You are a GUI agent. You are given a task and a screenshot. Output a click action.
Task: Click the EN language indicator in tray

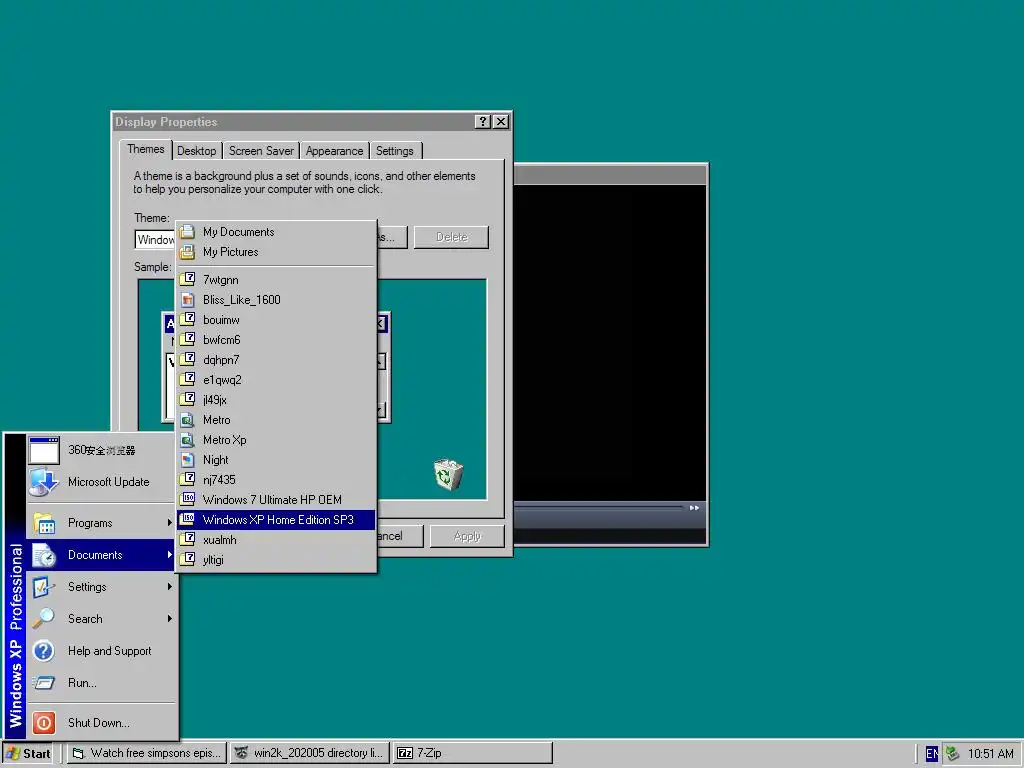[x=932, y=754]
